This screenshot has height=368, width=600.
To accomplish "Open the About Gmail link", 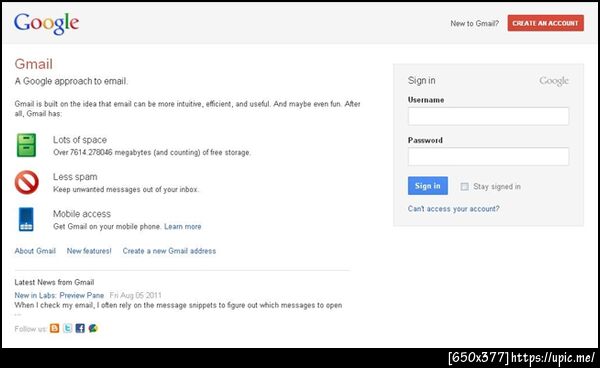I will (35, 251).
